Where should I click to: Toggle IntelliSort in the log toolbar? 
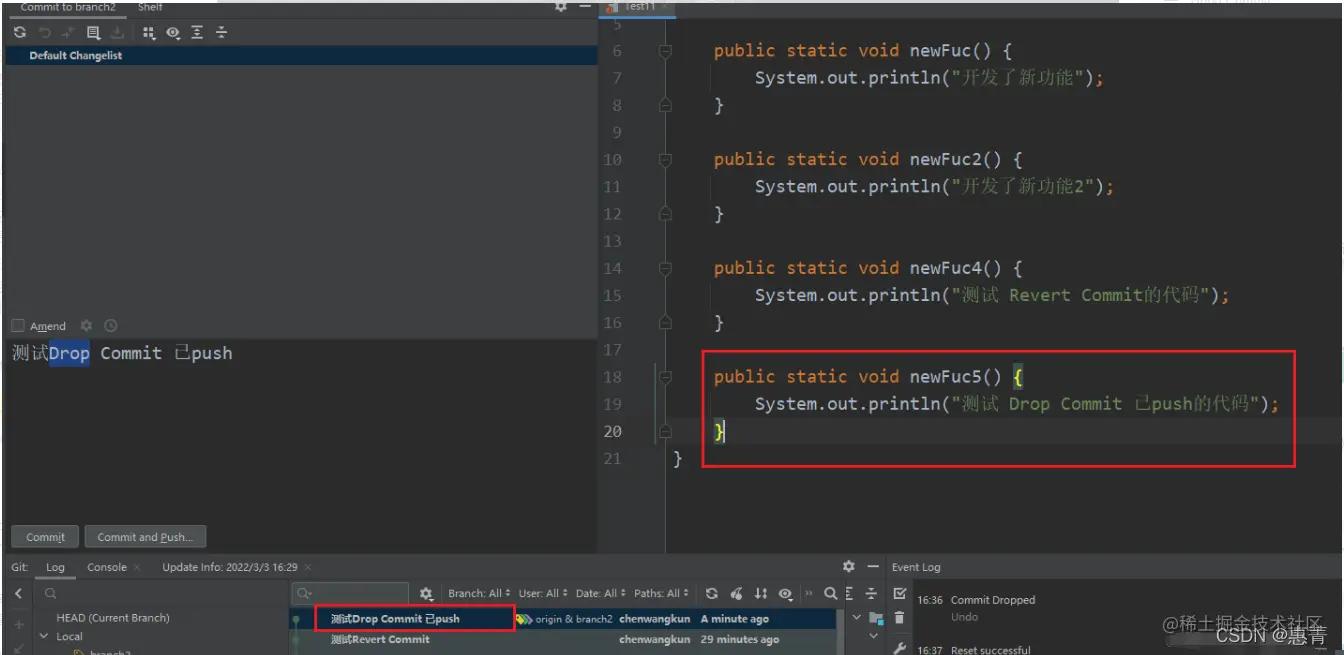[761, 593]
